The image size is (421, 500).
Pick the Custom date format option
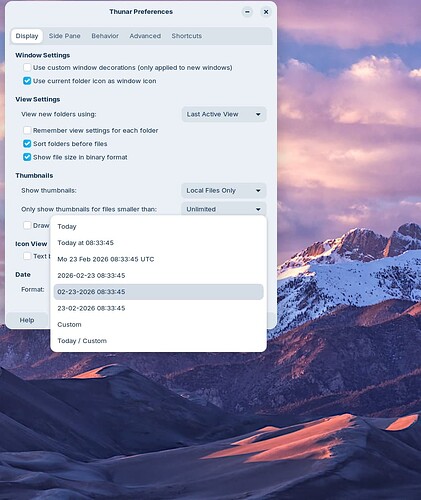click(x=158, y=324)
